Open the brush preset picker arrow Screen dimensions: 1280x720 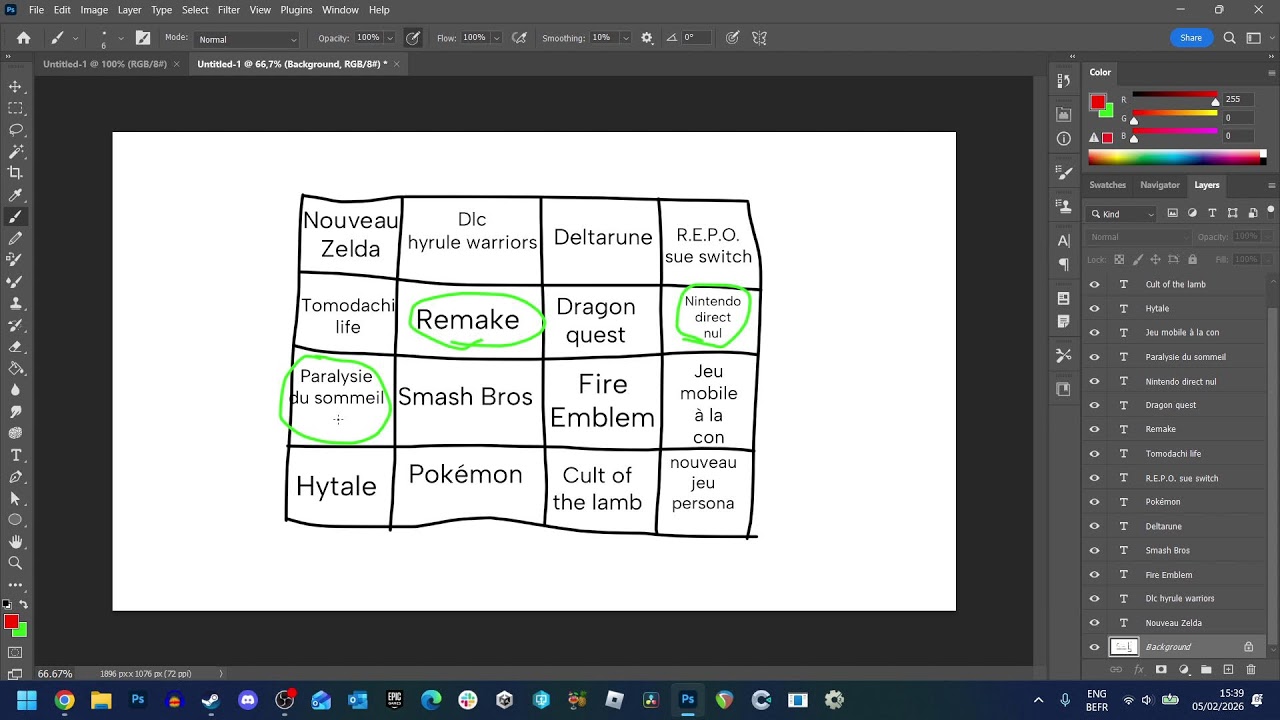click(x=121, y=38)
